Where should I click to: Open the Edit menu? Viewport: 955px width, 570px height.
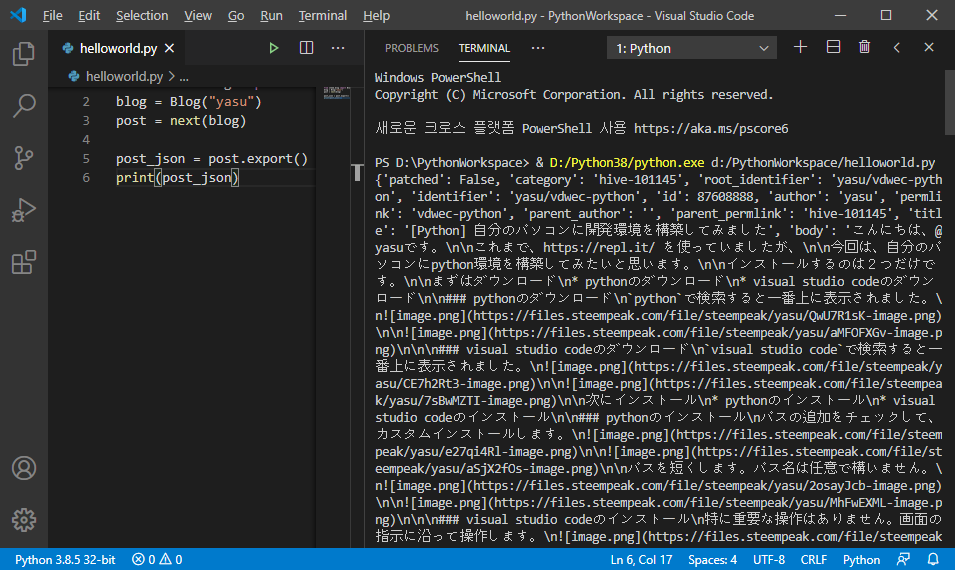[x=89, y=15]
